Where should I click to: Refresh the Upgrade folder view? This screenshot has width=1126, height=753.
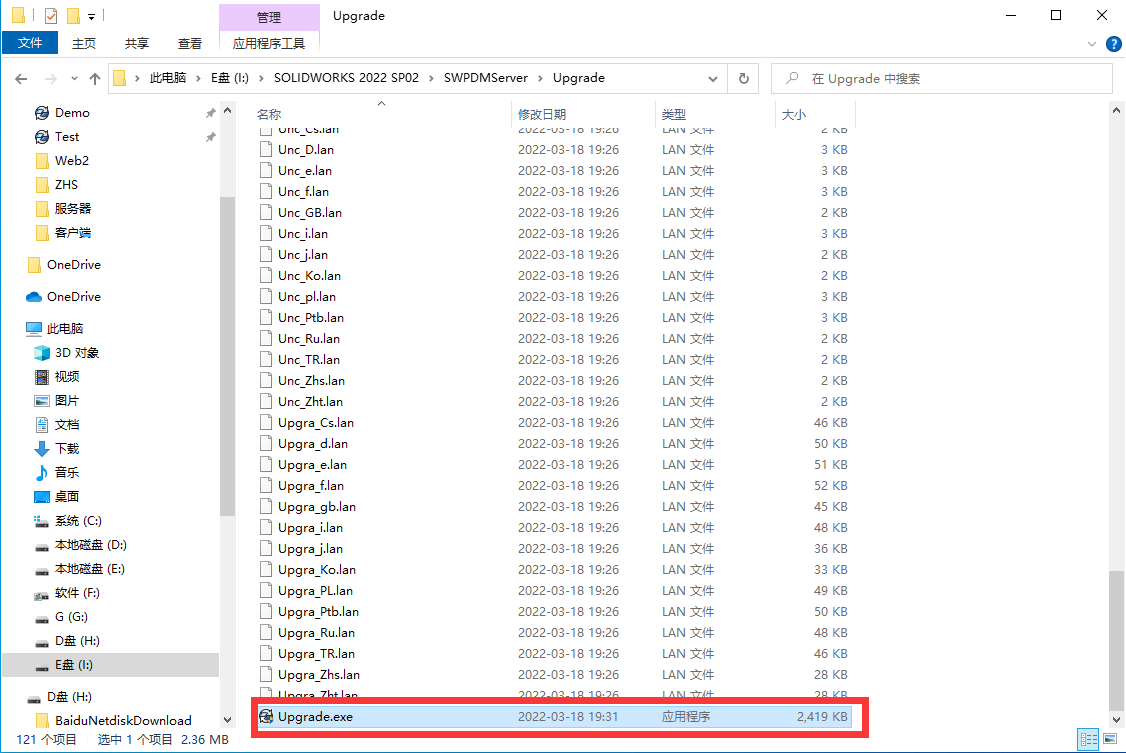(x=744, y=78)
